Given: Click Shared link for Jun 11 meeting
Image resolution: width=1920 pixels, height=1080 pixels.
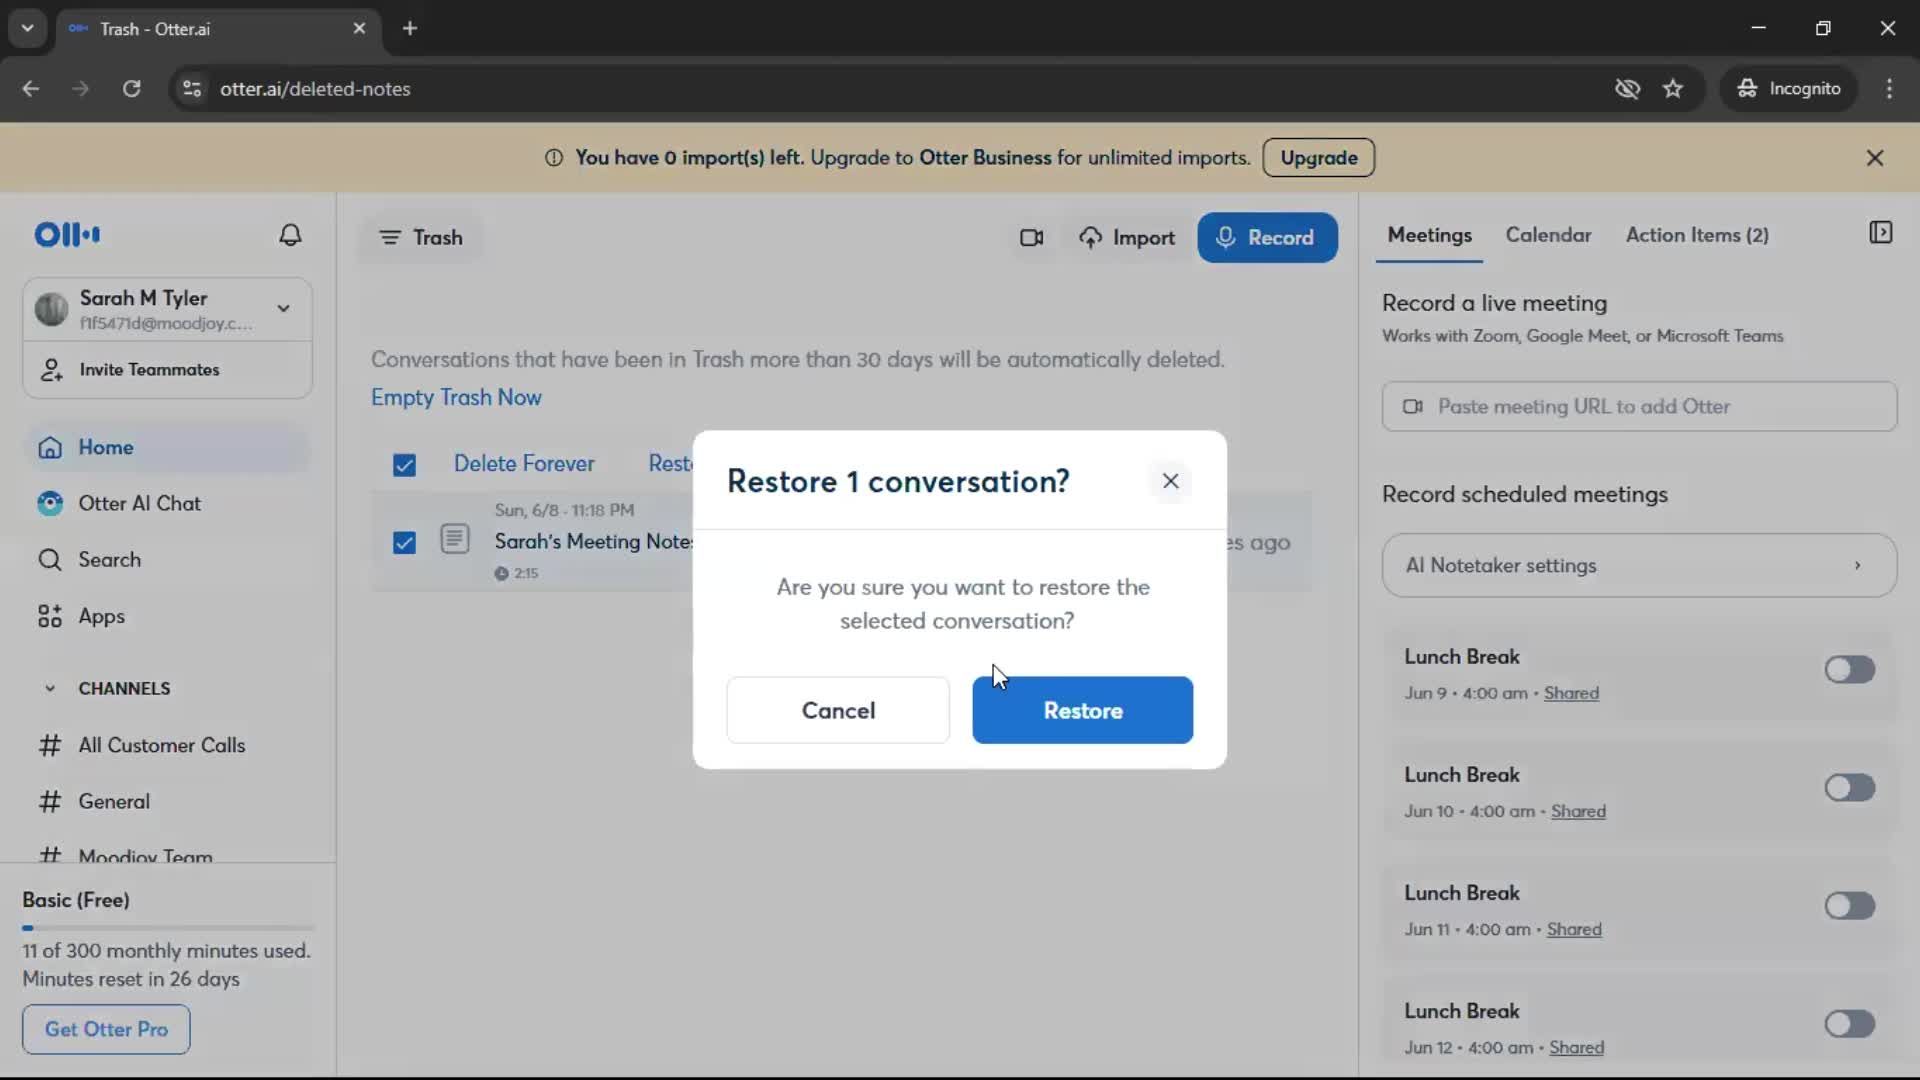Looking at the screenshot, I should click(1574, 930).
